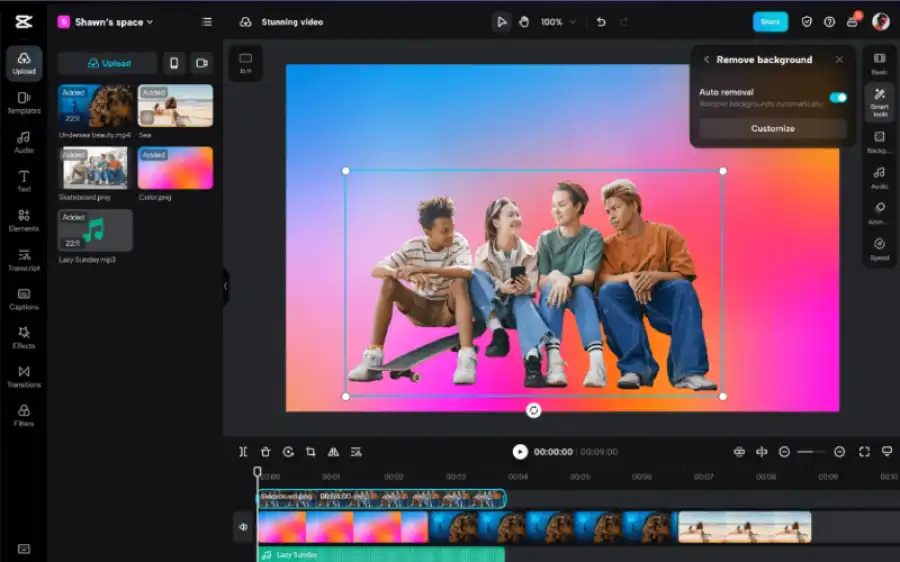This screenshot has height=562, width=900.
Task: Mute the main video track
Action: click(x=243, y=527)
